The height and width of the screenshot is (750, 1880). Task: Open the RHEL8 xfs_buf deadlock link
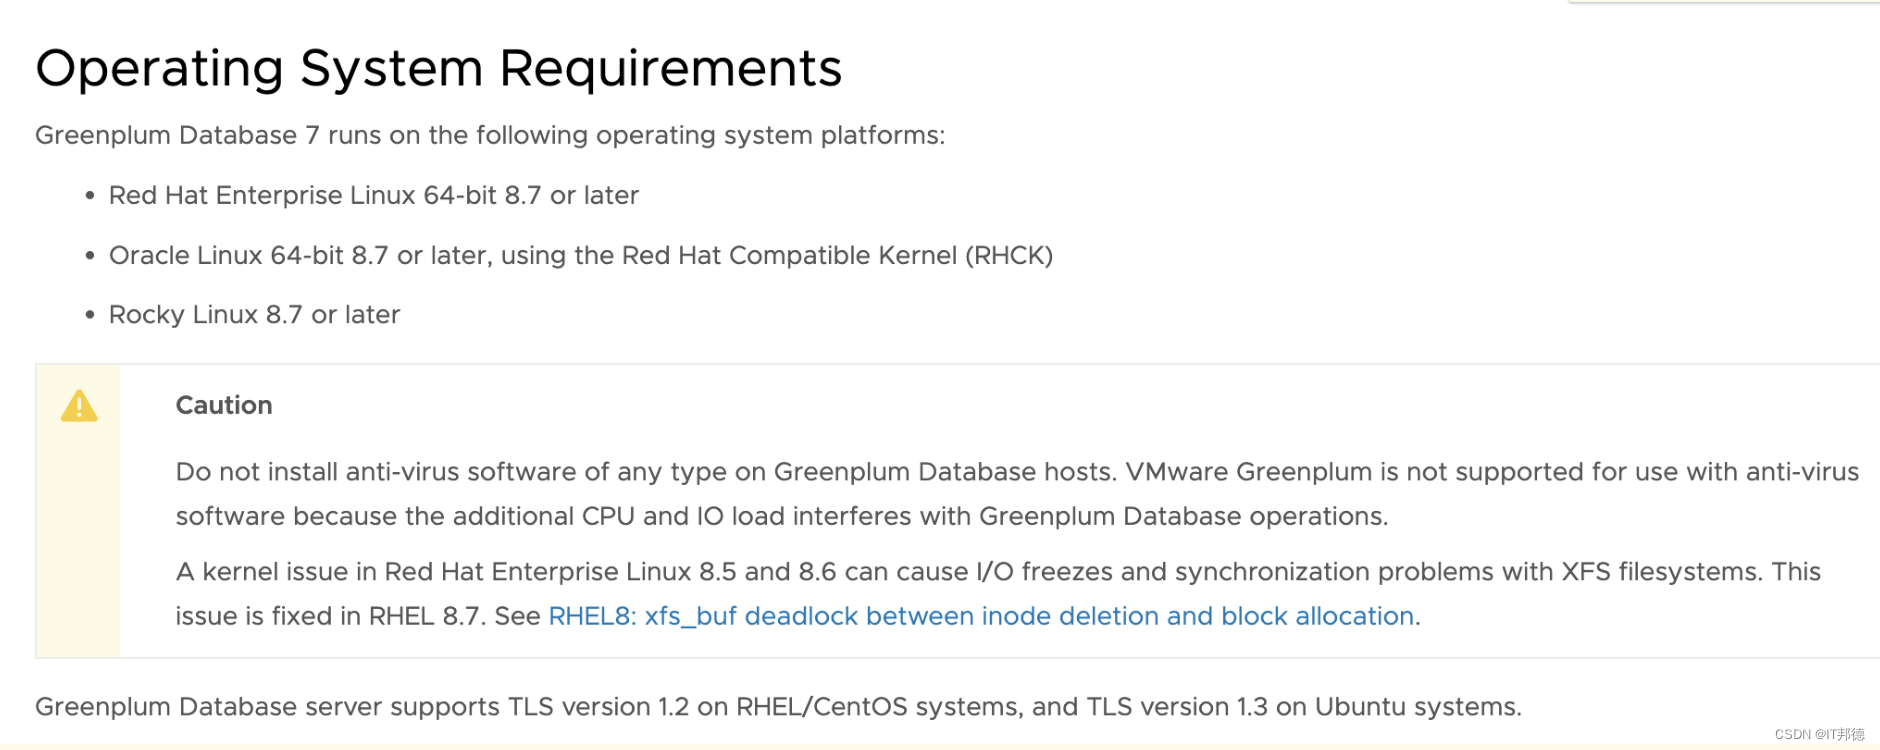coord(981,616)
